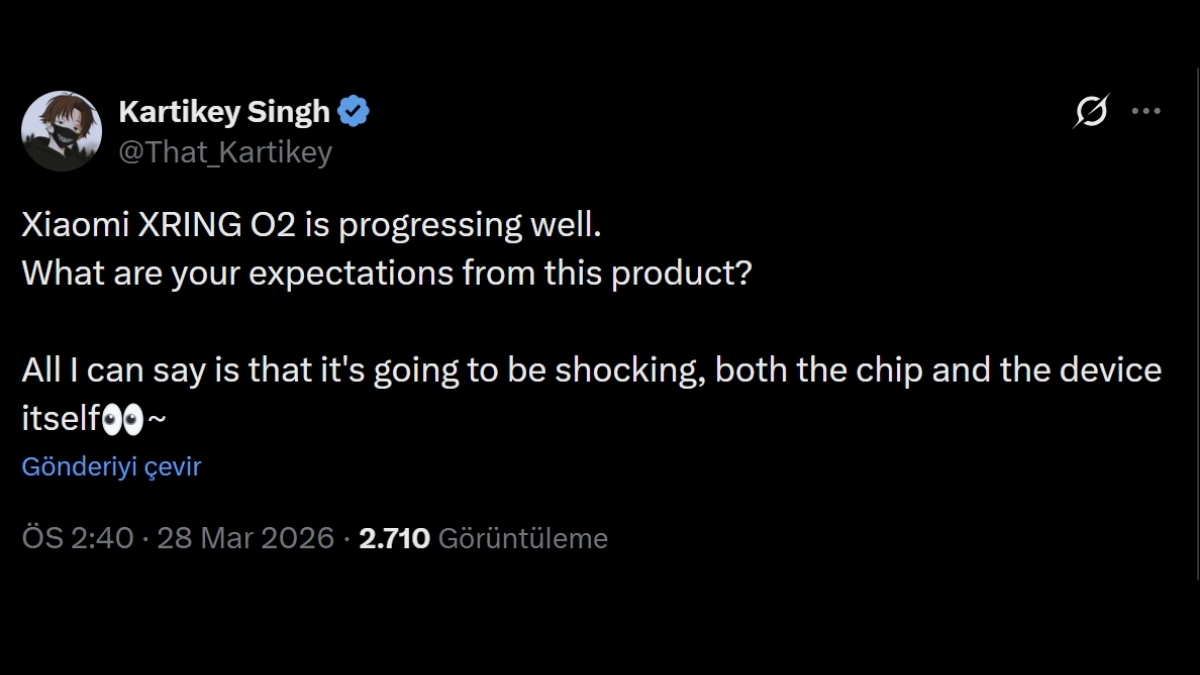Open the @That_Kartikey handle link
The width and height of the screenshot is (1200, 675).
coord(225,152)
